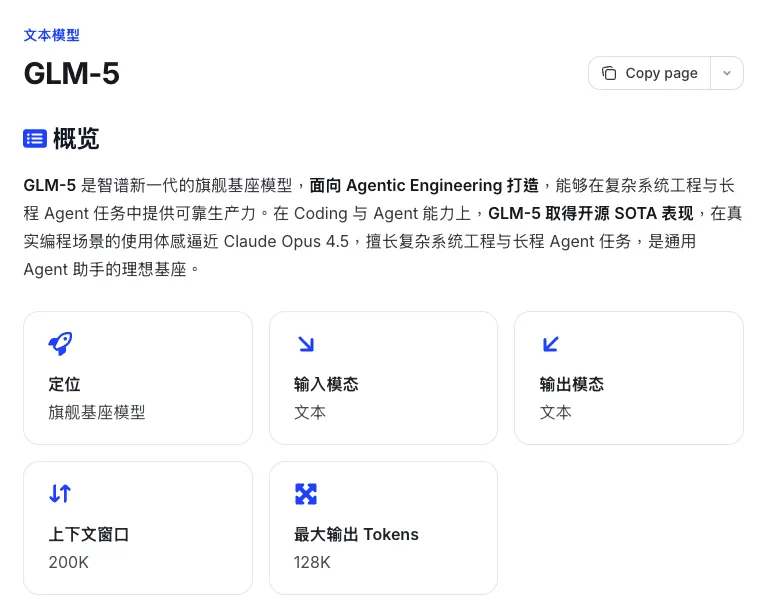Viewport: 782px width, 608px height.
Task: Click the 128K value text
Action: 312,562
